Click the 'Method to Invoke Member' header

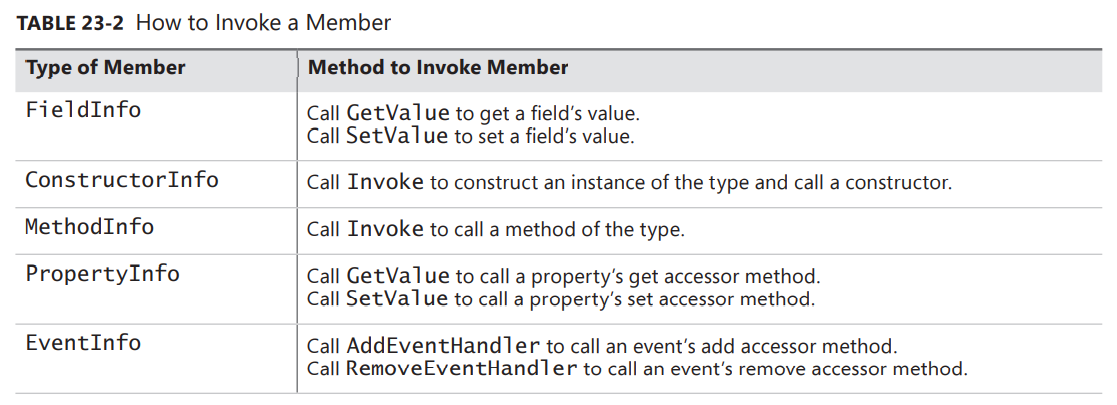(438, 68)
